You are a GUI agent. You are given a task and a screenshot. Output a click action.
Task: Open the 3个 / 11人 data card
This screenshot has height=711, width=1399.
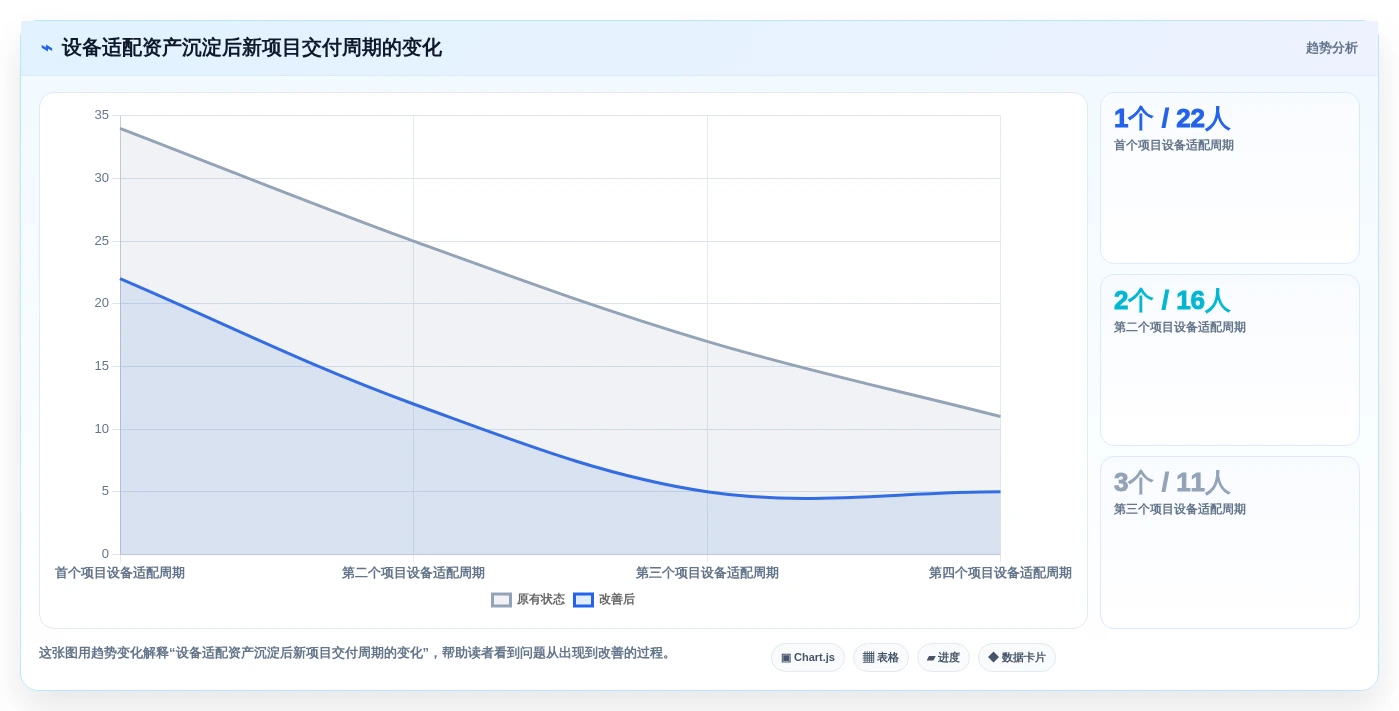(x=1230, y=543)
